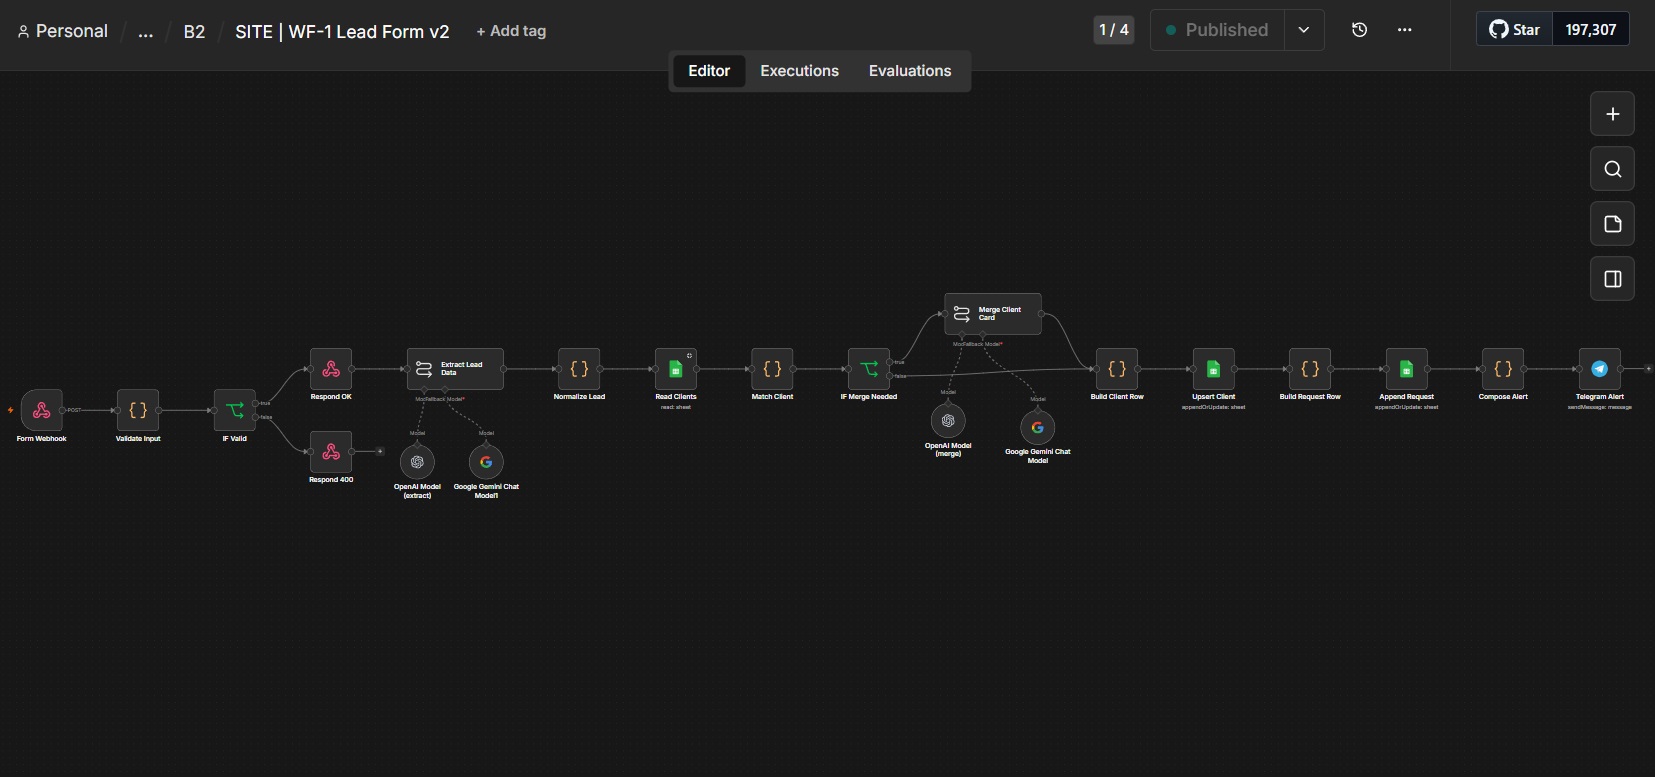Select the Form Webhook trigger node

coord(41,410)
